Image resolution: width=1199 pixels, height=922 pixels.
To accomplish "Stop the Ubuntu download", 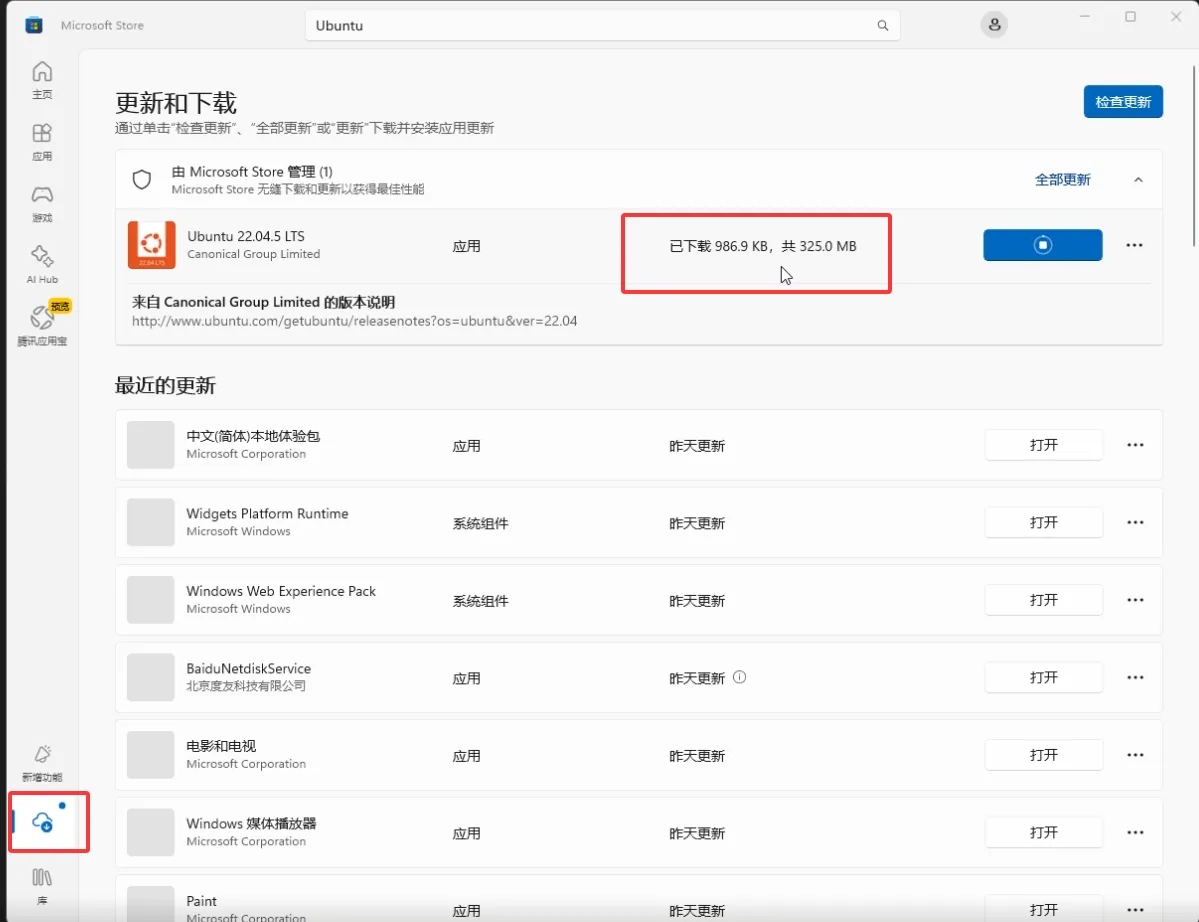I will [1042, 245].
